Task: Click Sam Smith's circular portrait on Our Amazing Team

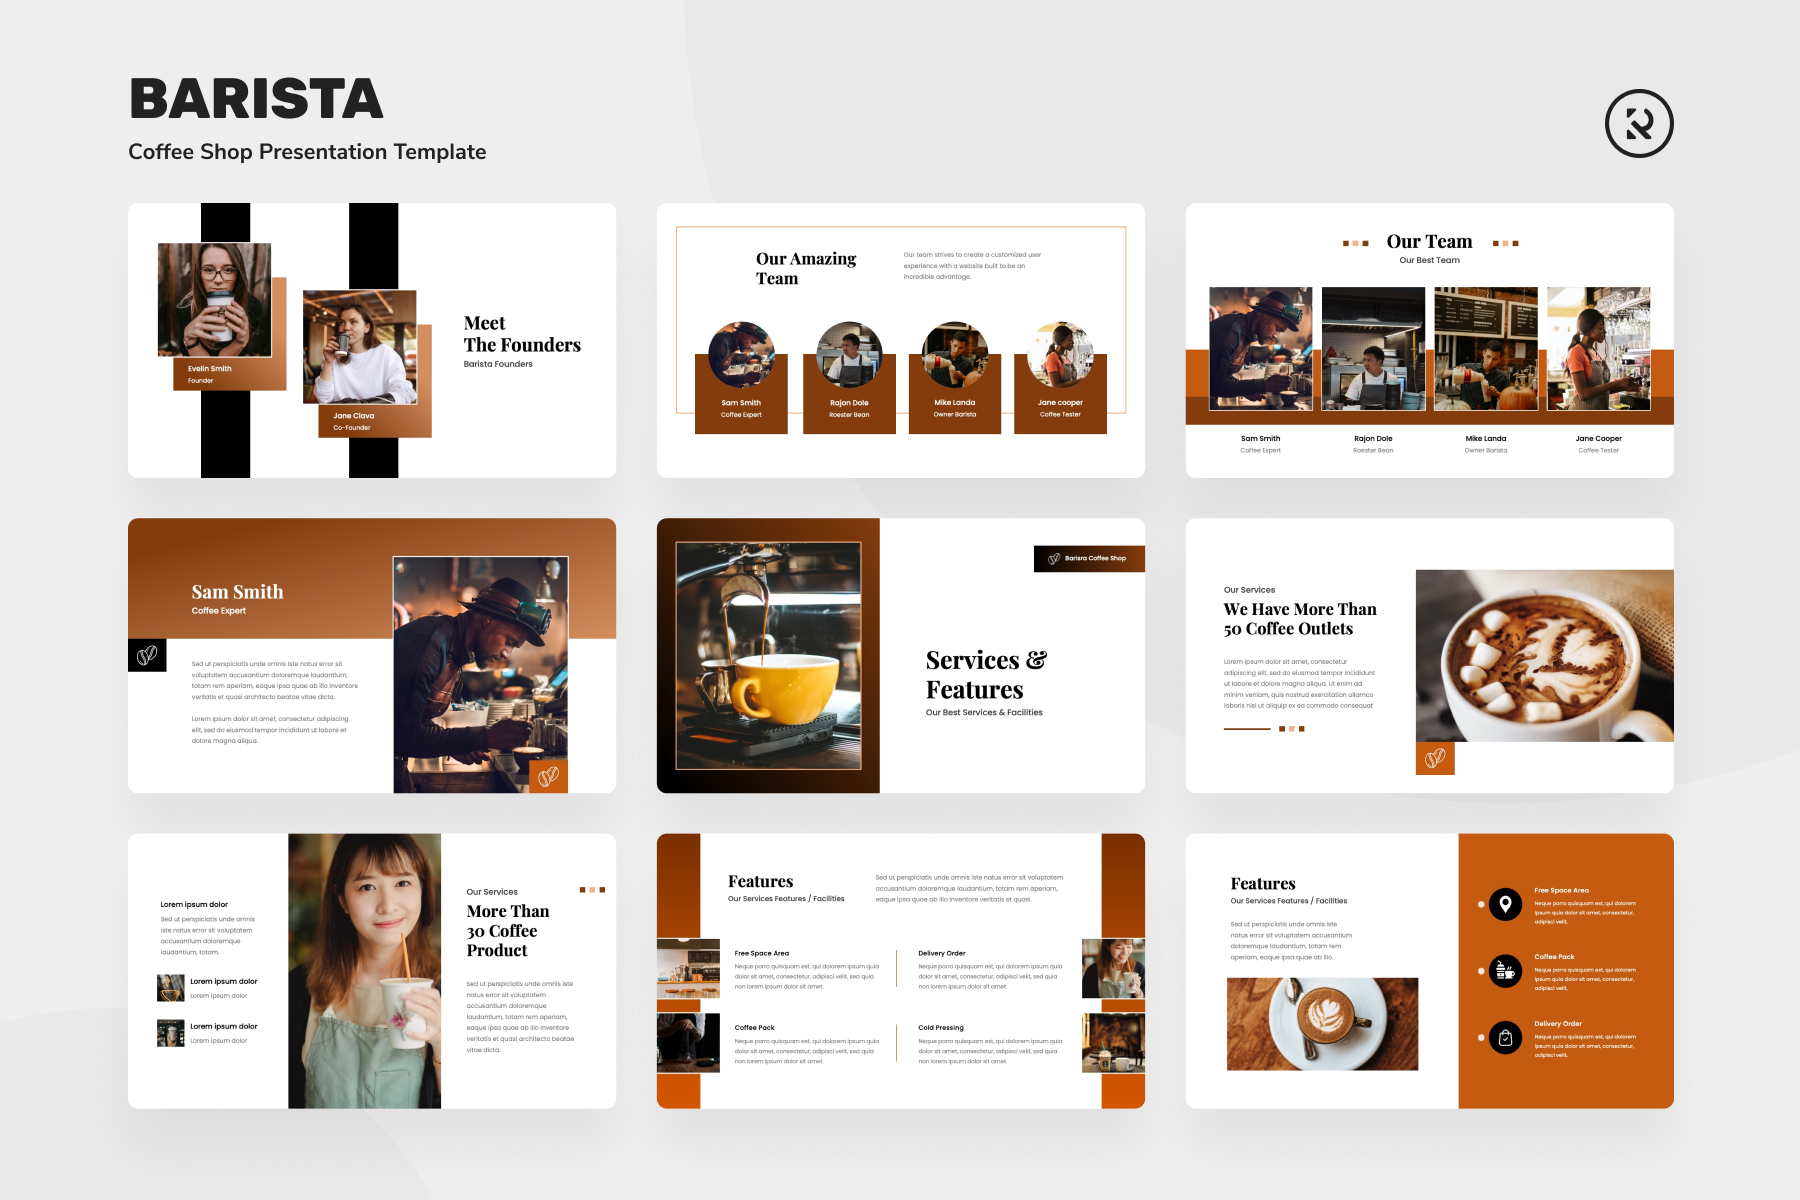Action: 740,355
